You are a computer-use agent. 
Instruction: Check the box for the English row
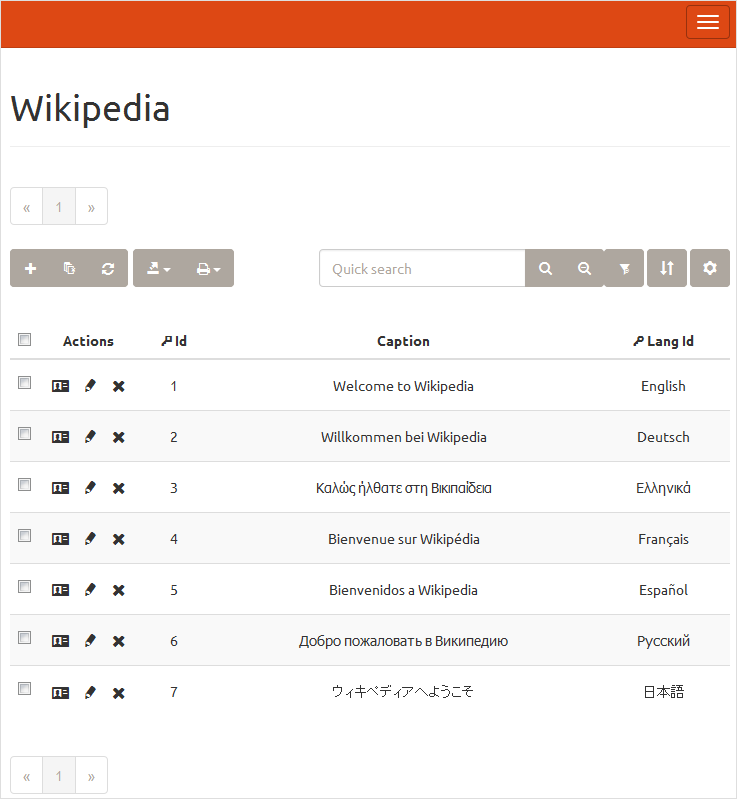[x=24, y=382]
